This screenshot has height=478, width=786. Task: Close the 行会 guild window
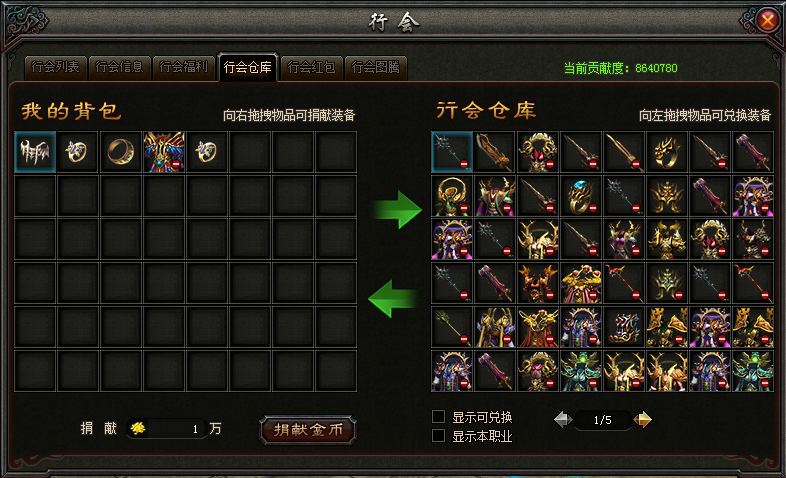point(767,21)
